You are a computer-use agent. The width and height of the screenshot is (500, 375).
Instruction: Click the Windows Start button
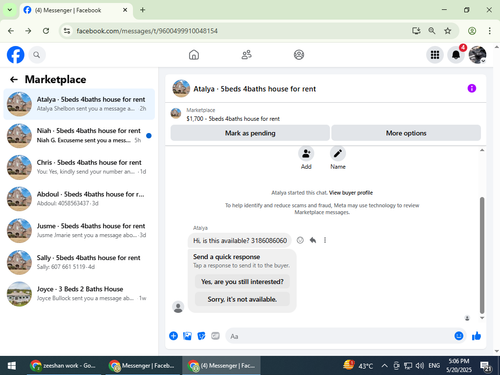point(12,366)
